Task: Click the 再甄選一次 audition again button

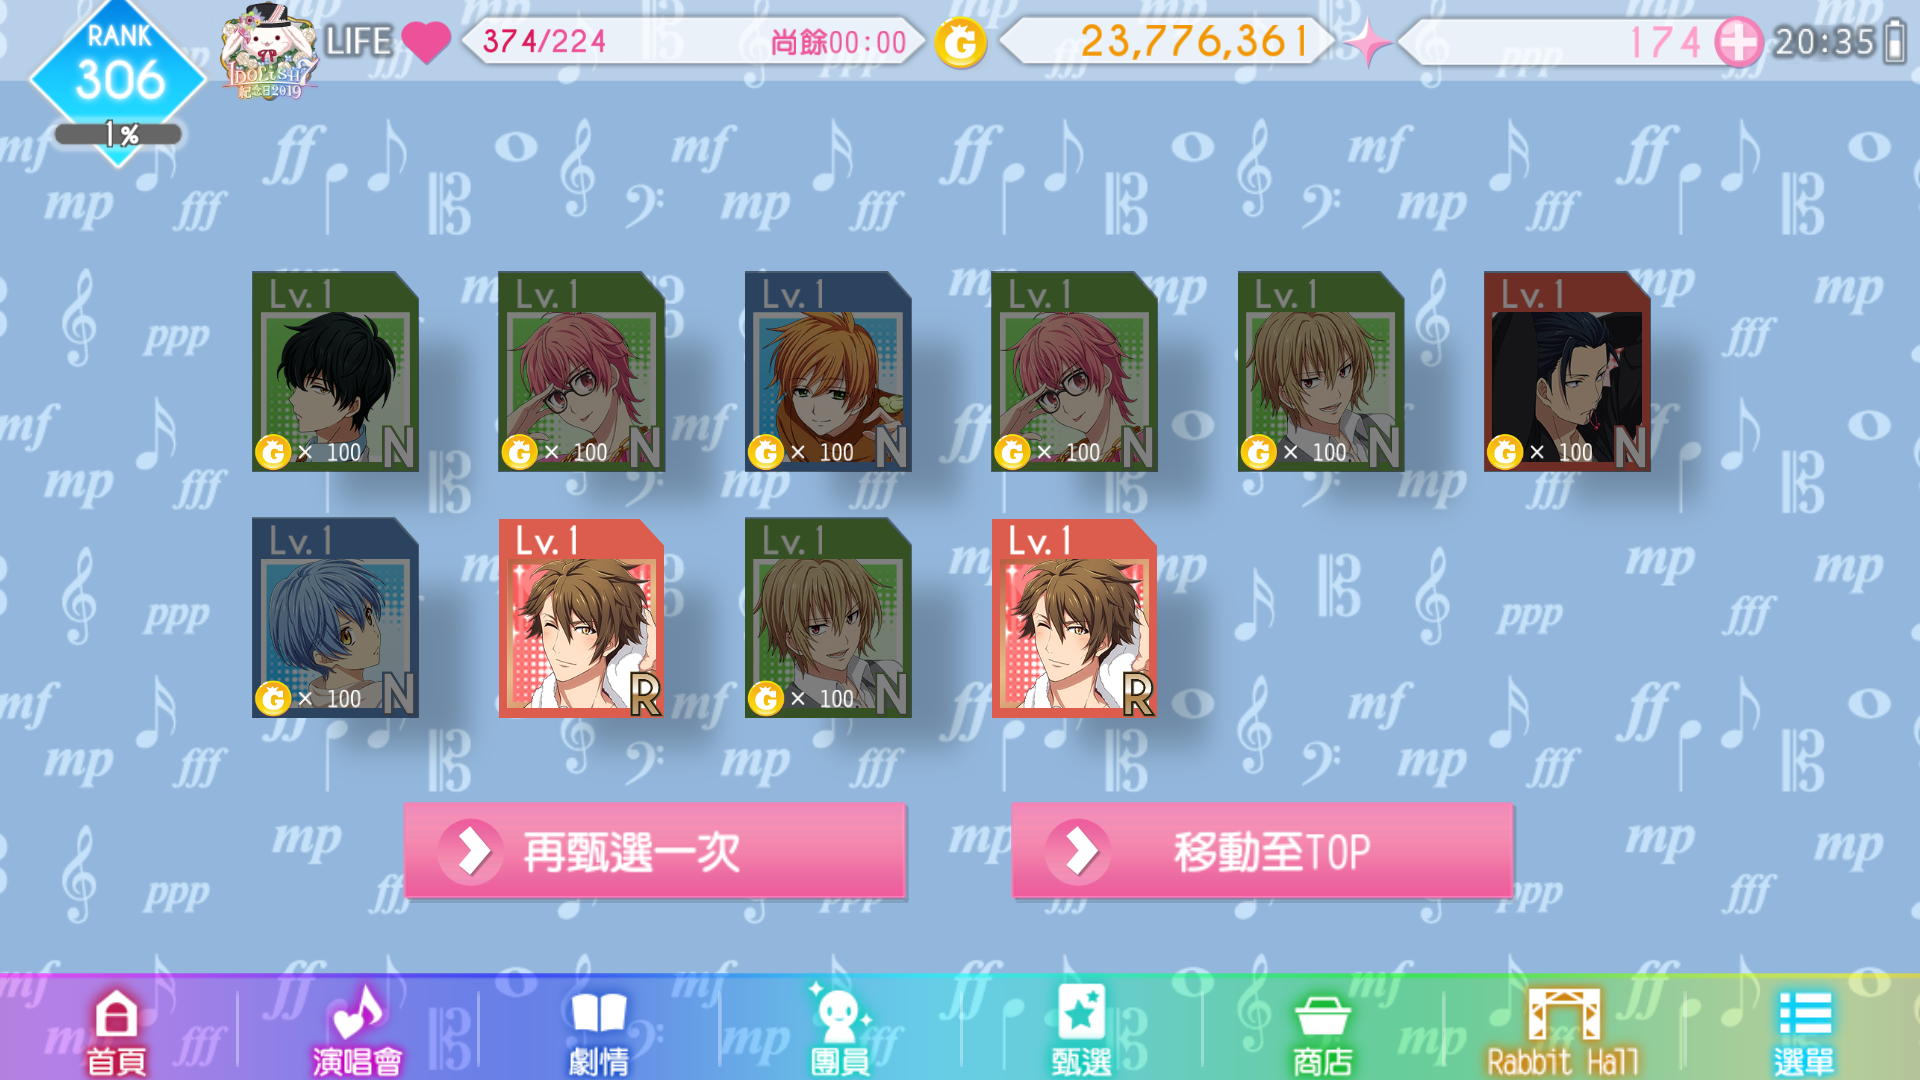Action: coord(655,851)
